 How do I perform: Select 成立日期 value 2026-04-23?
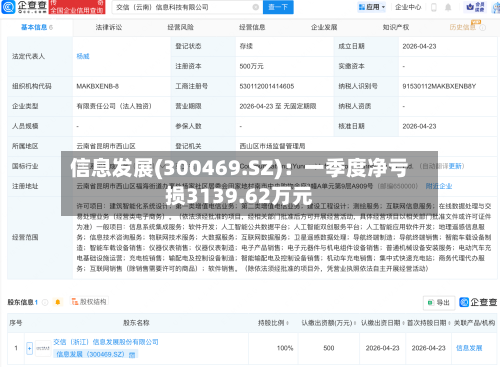pos(419,46)
